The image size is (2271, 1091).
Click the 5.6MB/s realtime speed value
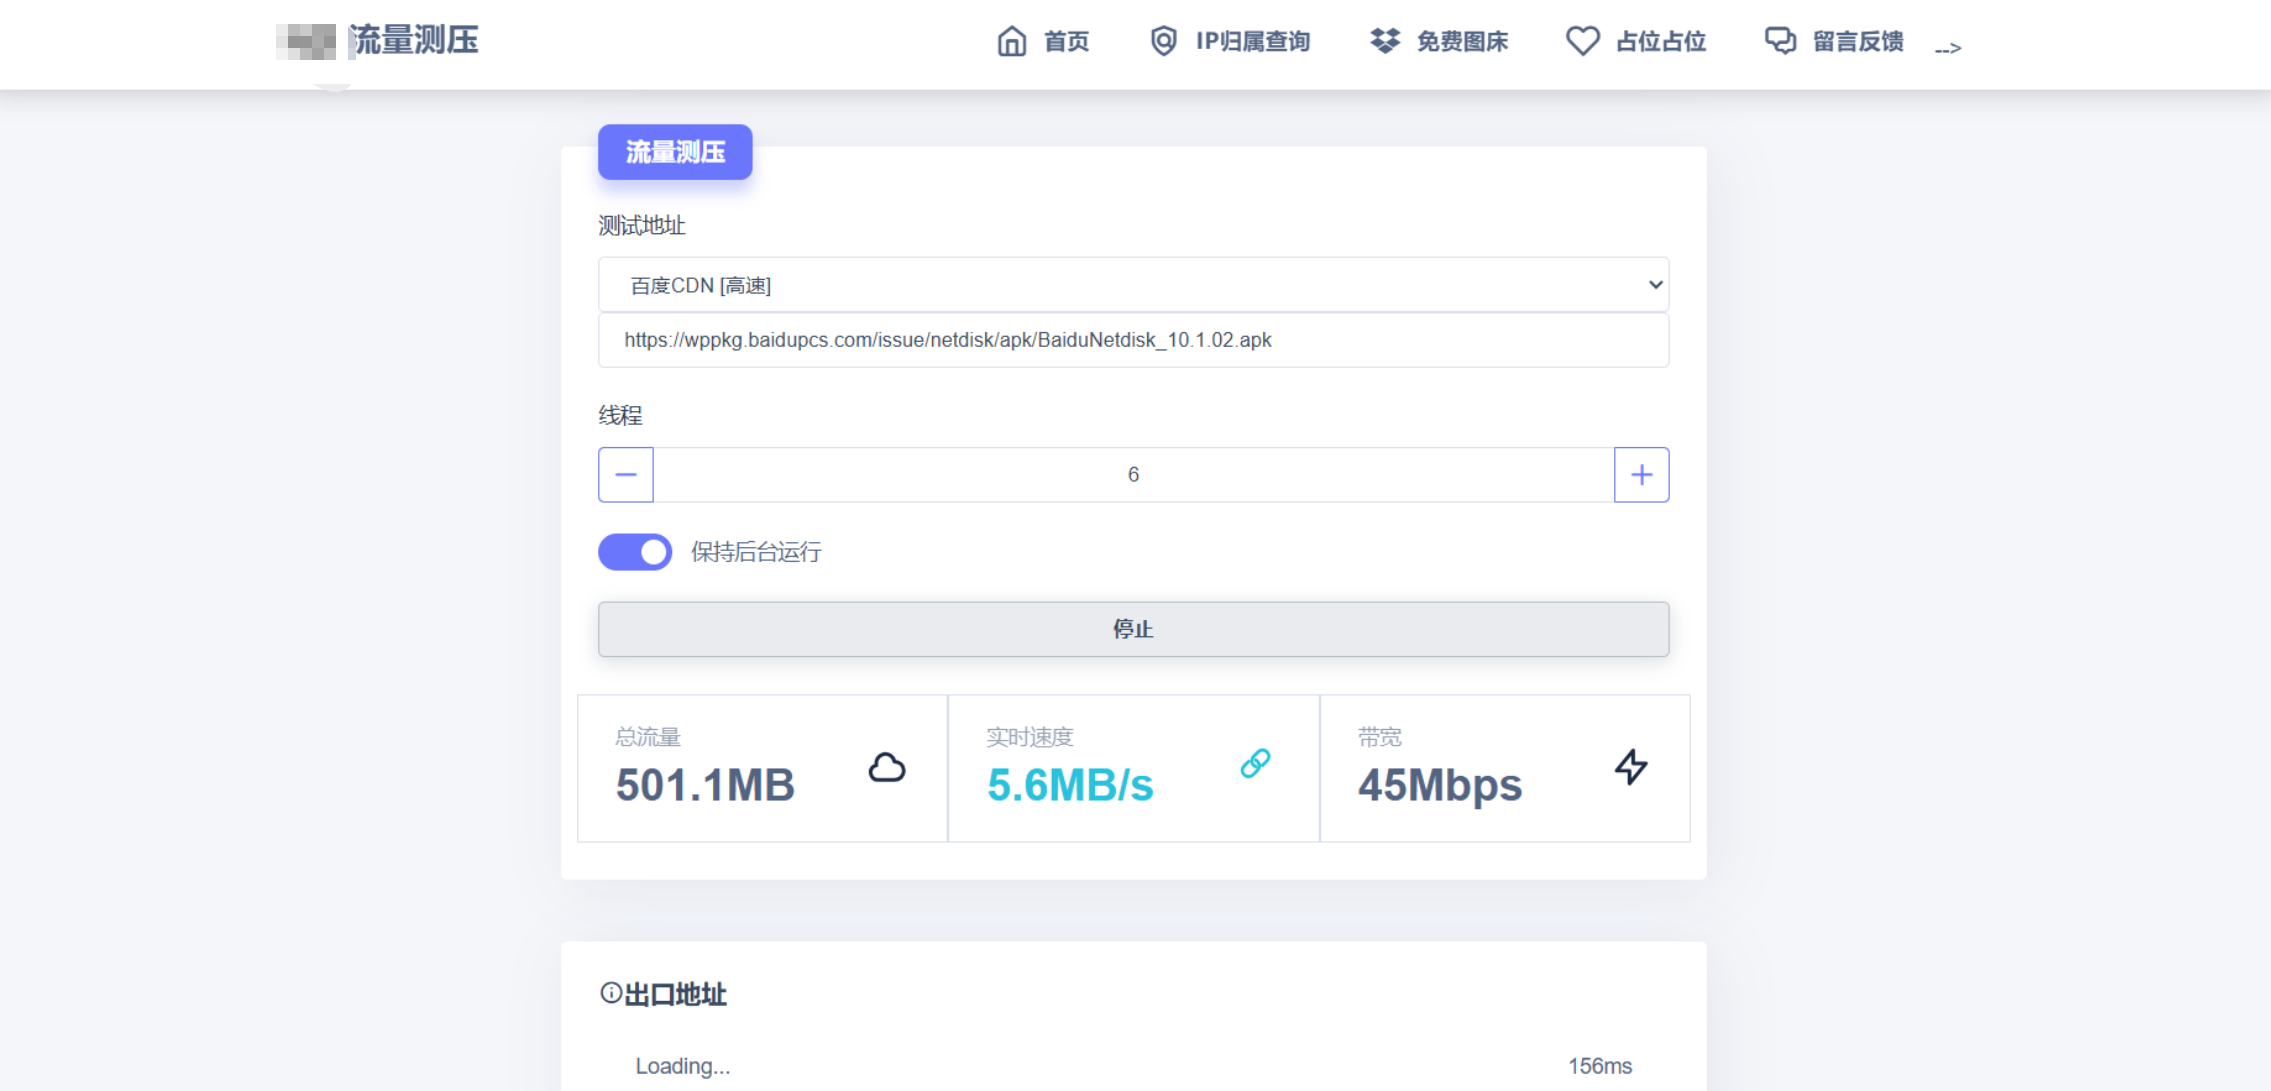(x=1070, y=785)
